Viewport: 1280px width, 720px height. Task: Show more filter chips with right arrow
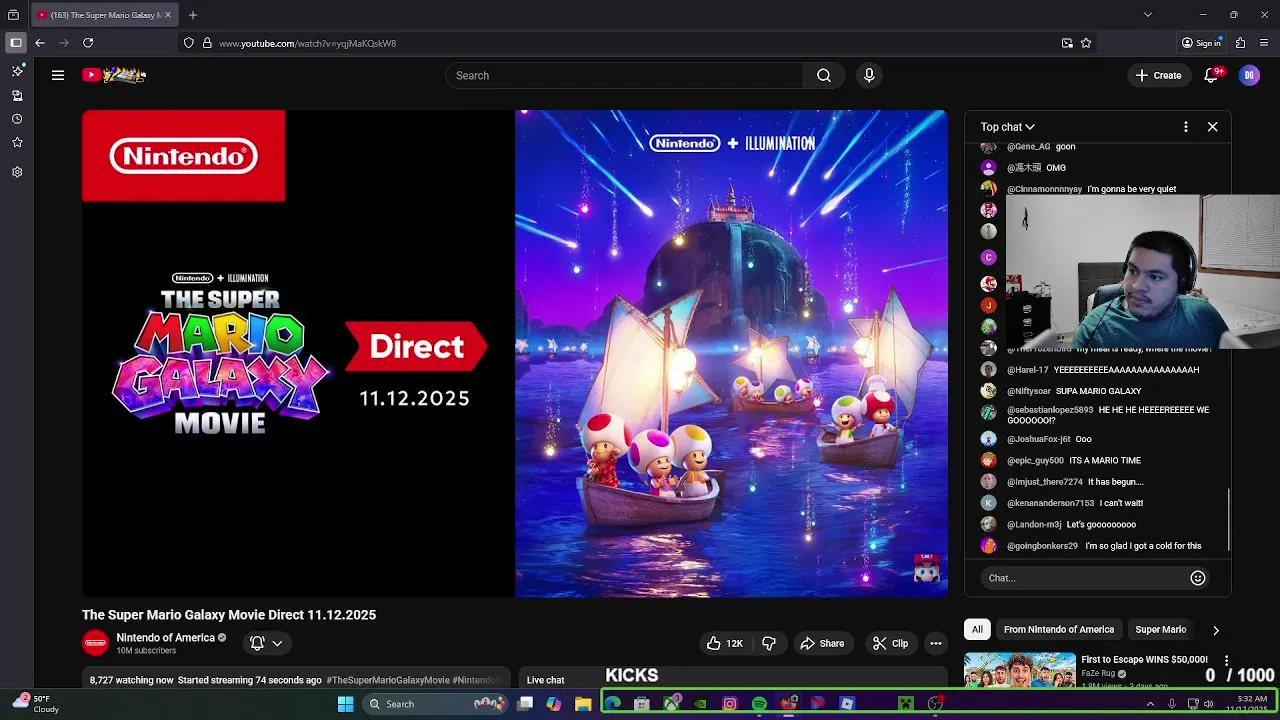pyautogui.click(x=1216, y=630)
